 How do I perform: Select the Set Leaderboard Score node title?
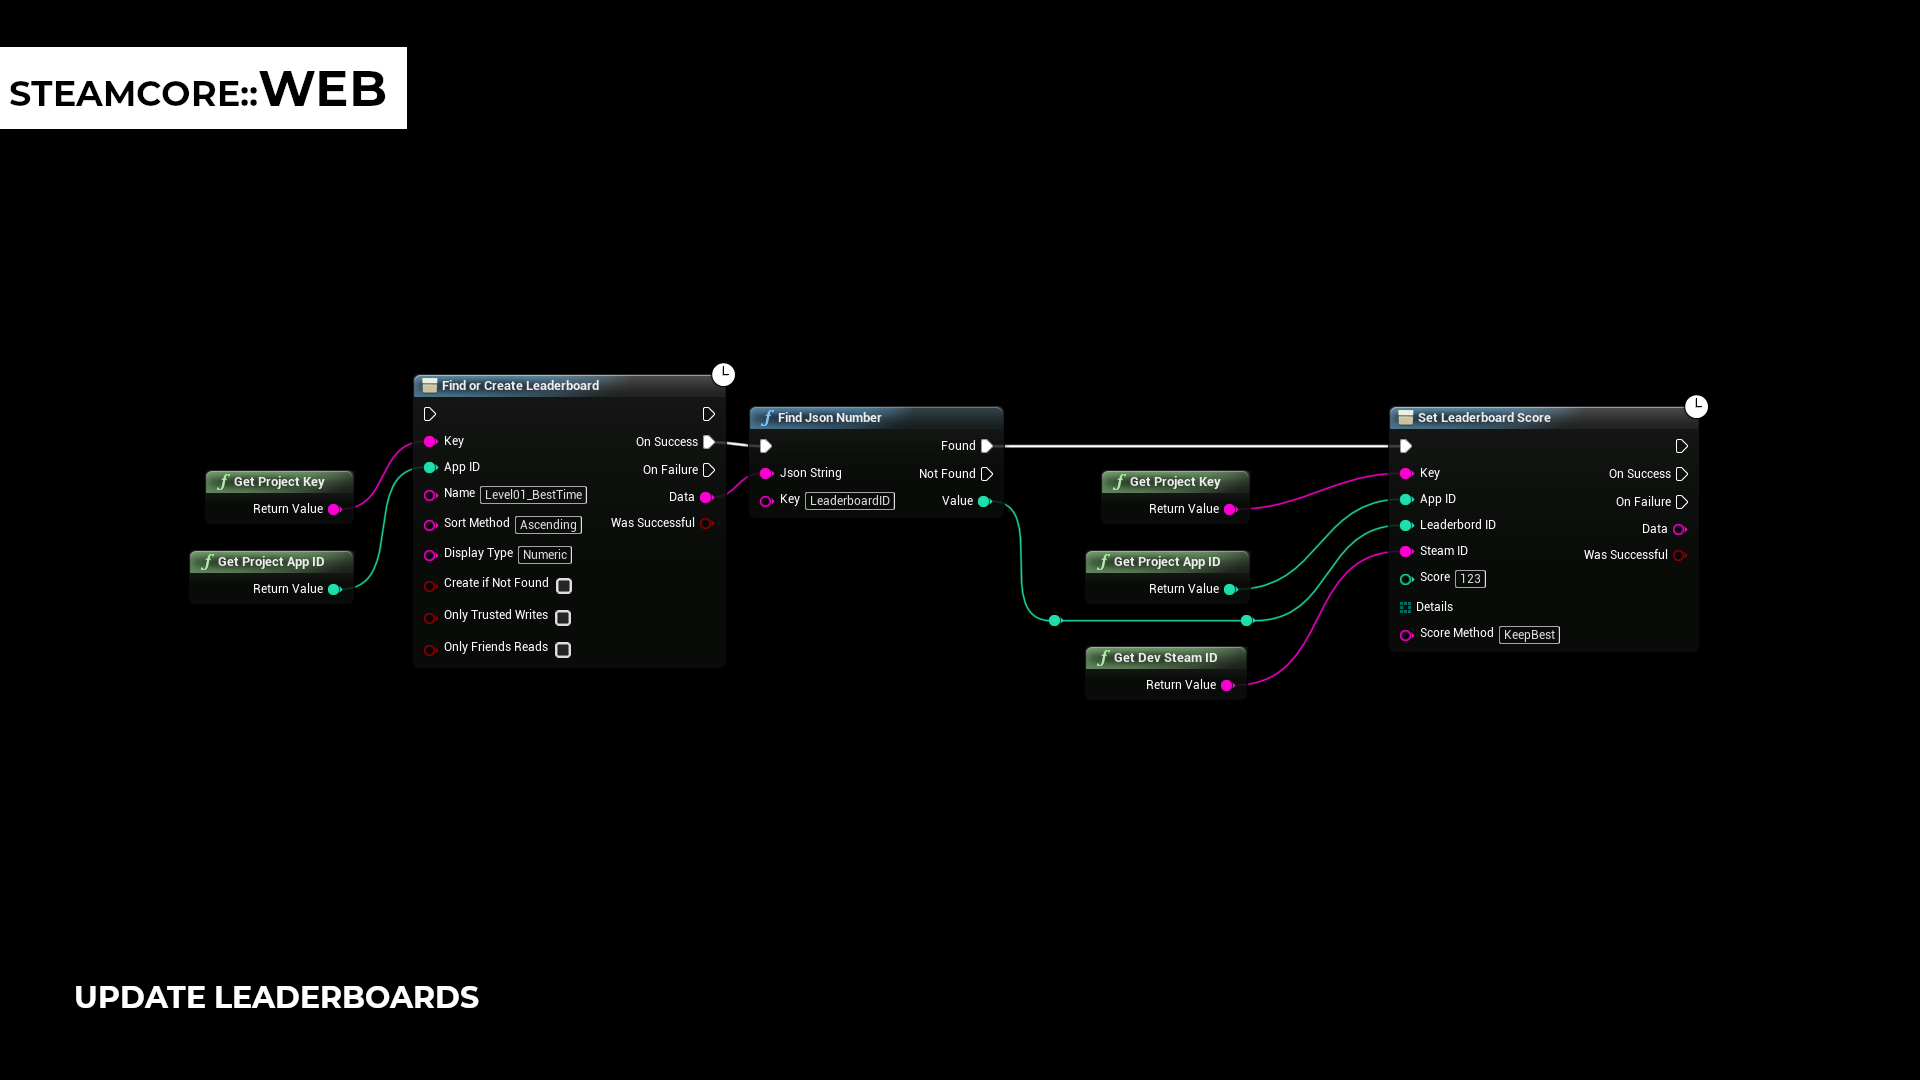tap(1484, 418)
